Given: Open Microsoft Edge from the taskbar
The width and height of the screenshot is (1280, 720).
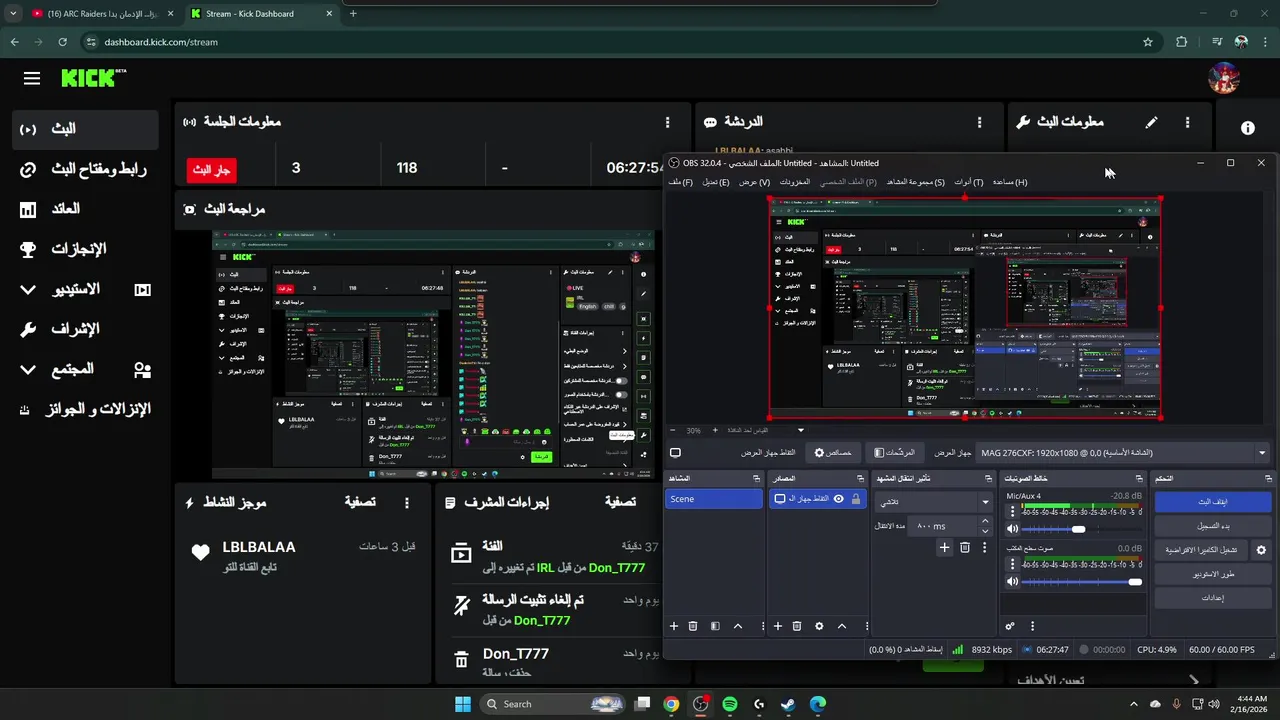Looking at the screenshot, I should pos(818,704).
